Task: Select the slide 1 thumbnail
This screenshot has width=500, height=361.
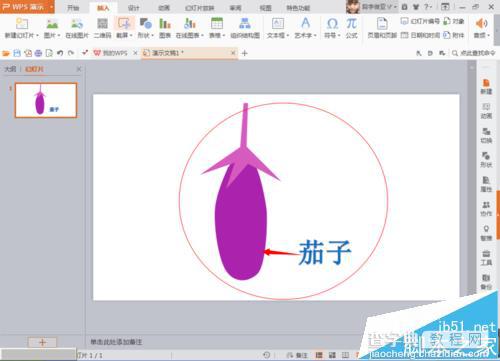Action: click(46, 100)
